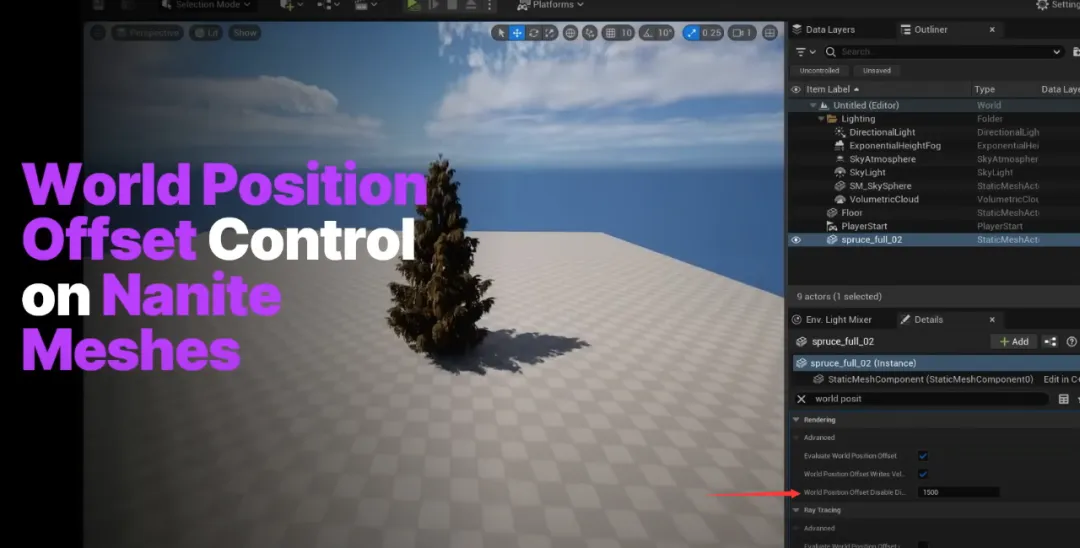Open viewport options hamburger menu
Viewport: 1080px width, 548px height.
coord(98,32)
